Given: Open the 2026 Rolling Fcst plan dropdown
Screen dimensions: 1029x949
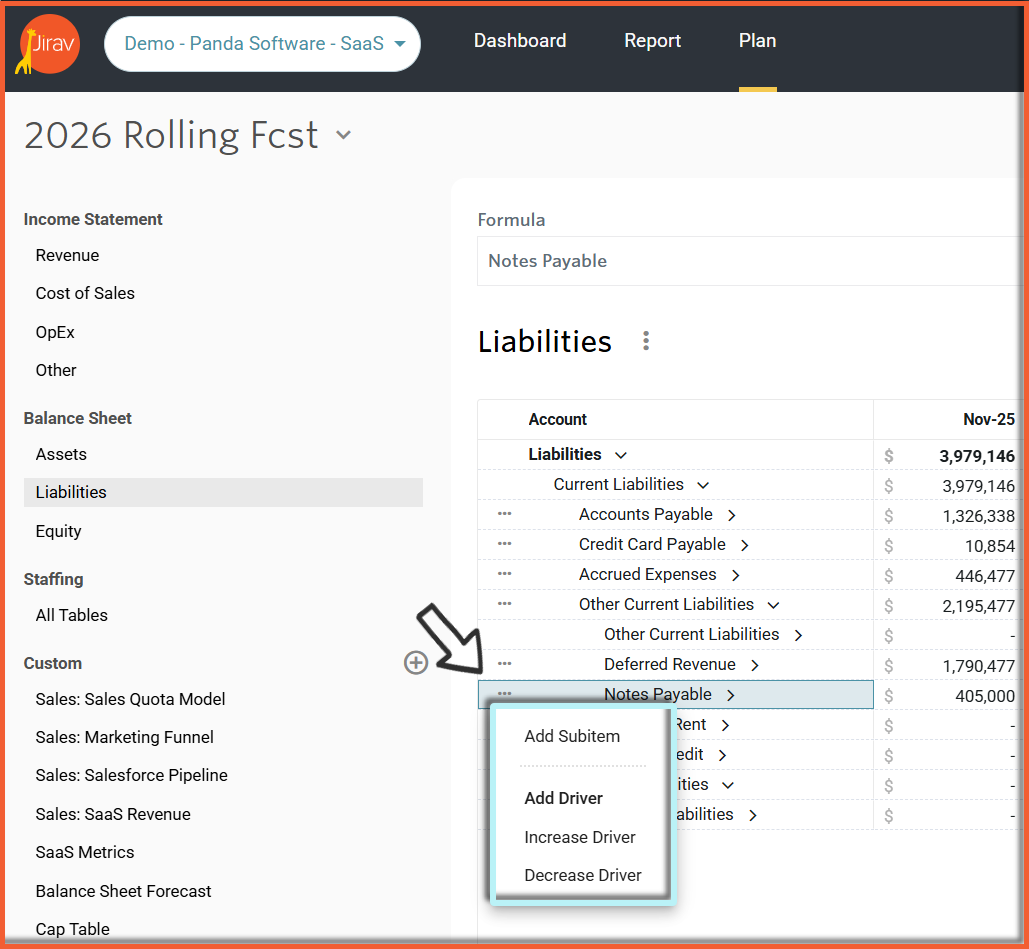Looking at the screenshot, I should tap(343, 135).
